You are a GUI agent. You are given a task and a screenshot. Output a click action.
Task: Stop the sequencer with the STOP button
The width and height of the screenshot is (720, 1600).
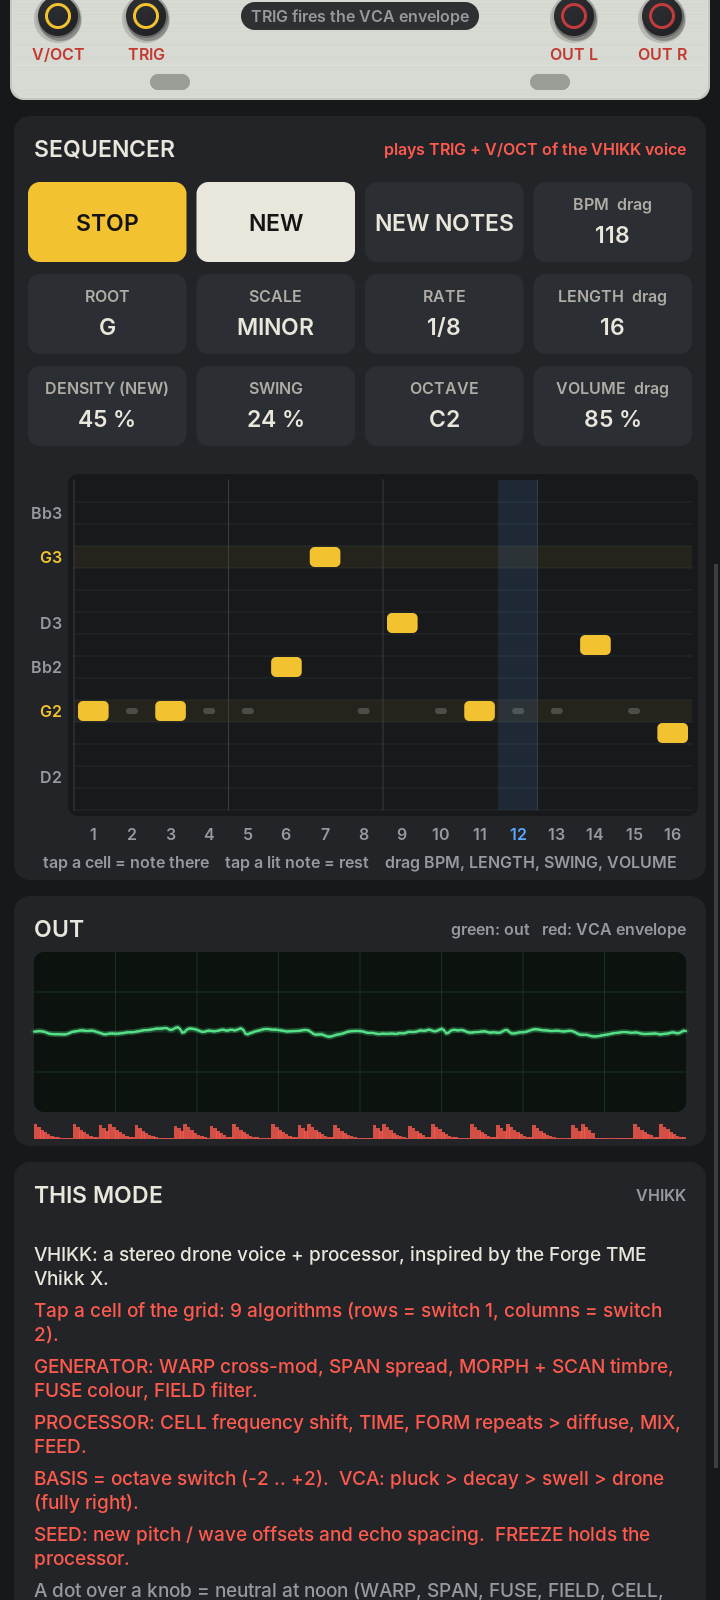pos(107,222)
